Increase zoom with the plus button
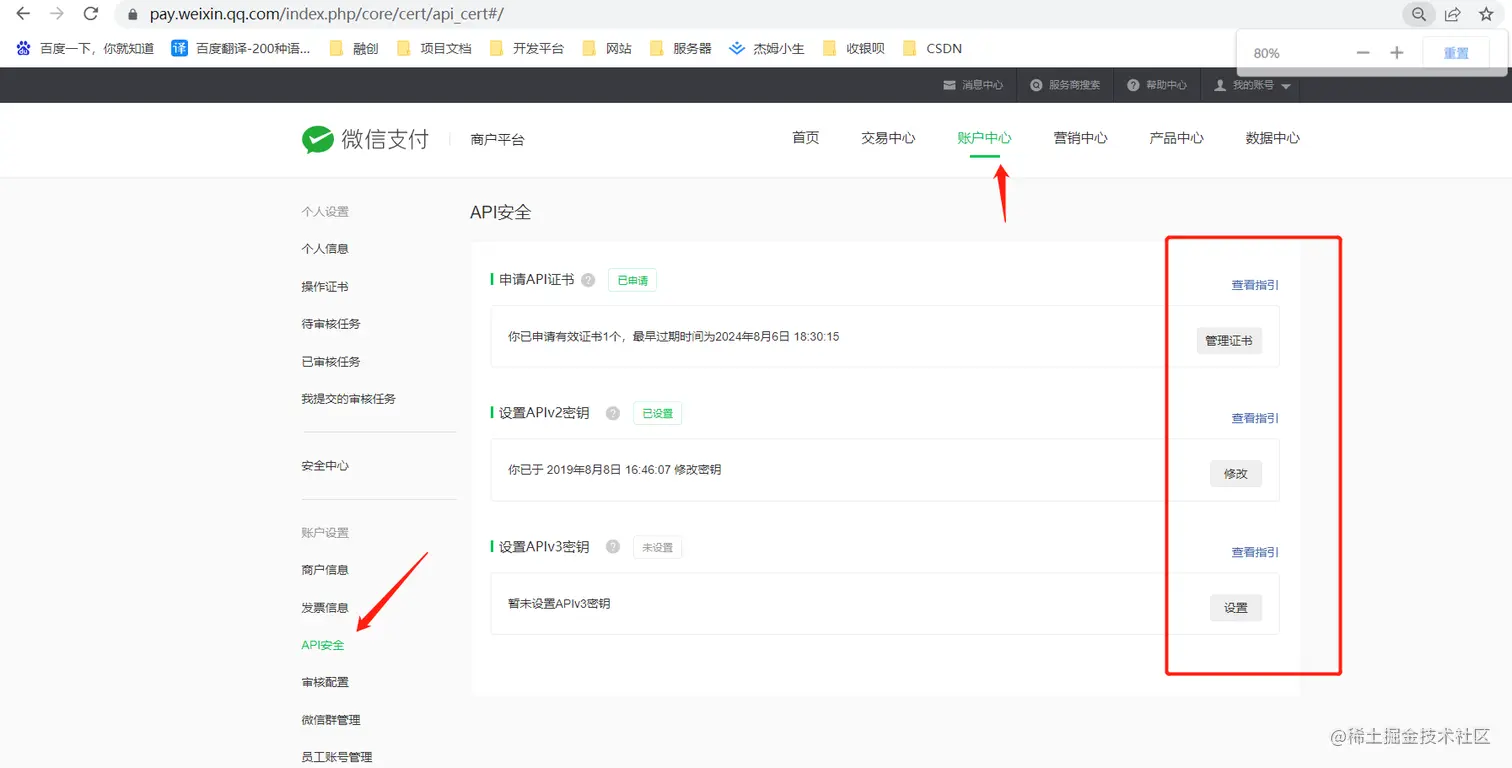This screenshot has width=1512, height=768. [1397, 53]
